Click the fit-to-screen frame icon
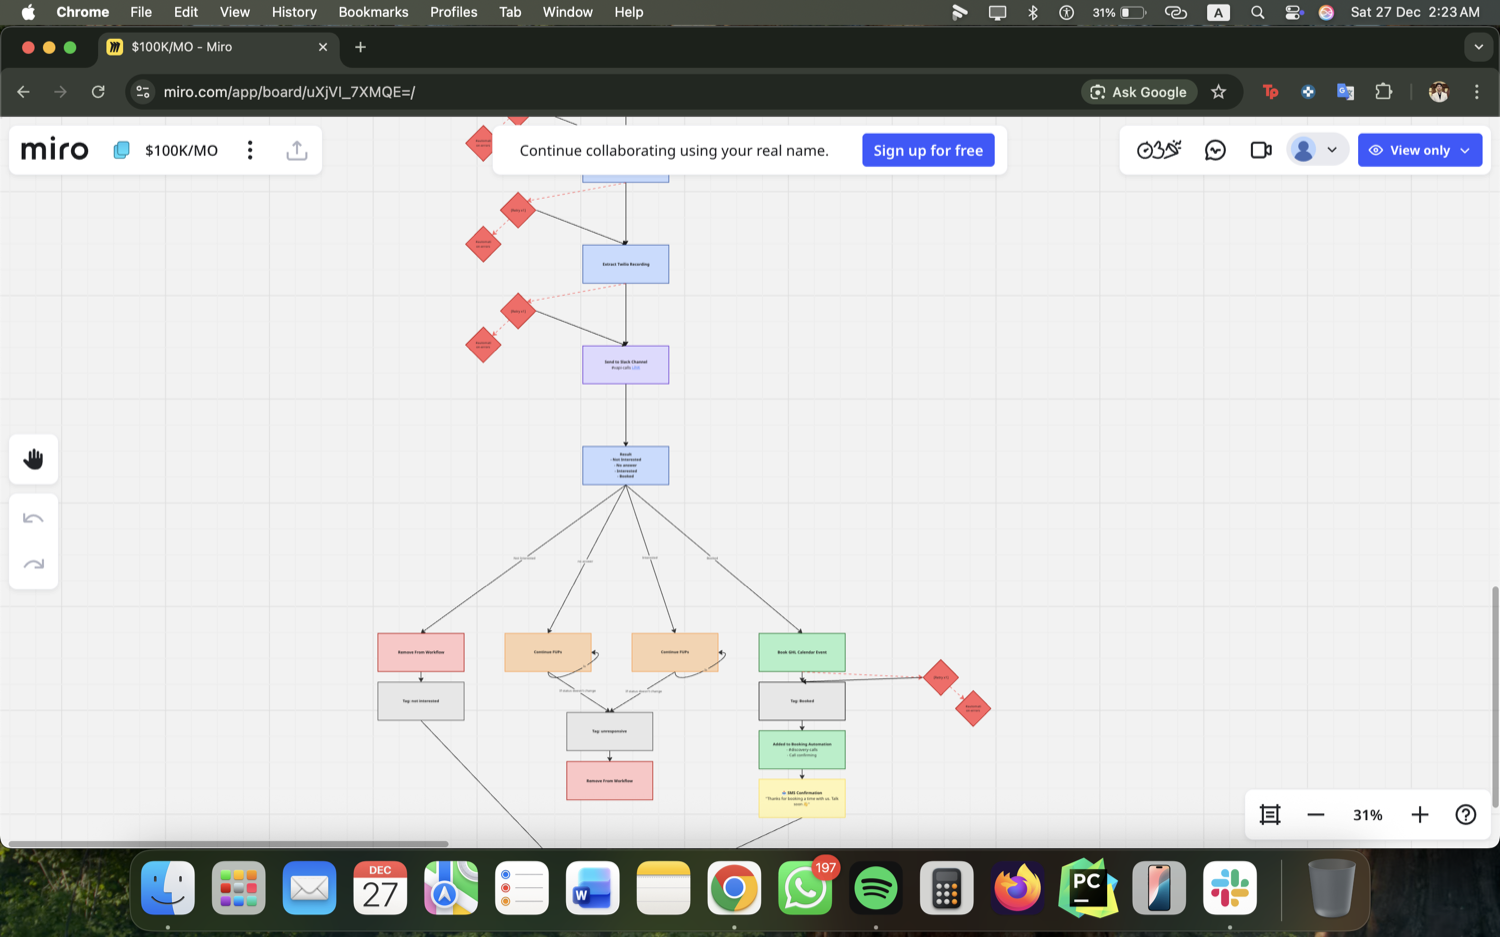This screenshot has height=937, width=1500. point(1270,815)
